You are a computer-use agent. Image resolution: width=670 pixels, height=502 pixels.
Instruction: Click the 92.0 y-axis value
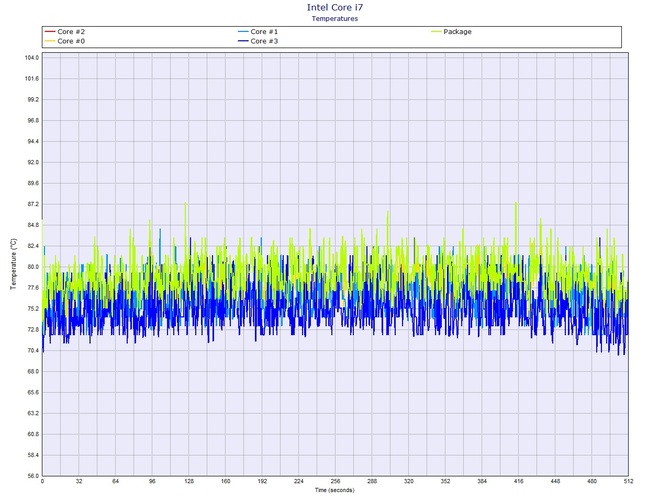coord(32,162)
